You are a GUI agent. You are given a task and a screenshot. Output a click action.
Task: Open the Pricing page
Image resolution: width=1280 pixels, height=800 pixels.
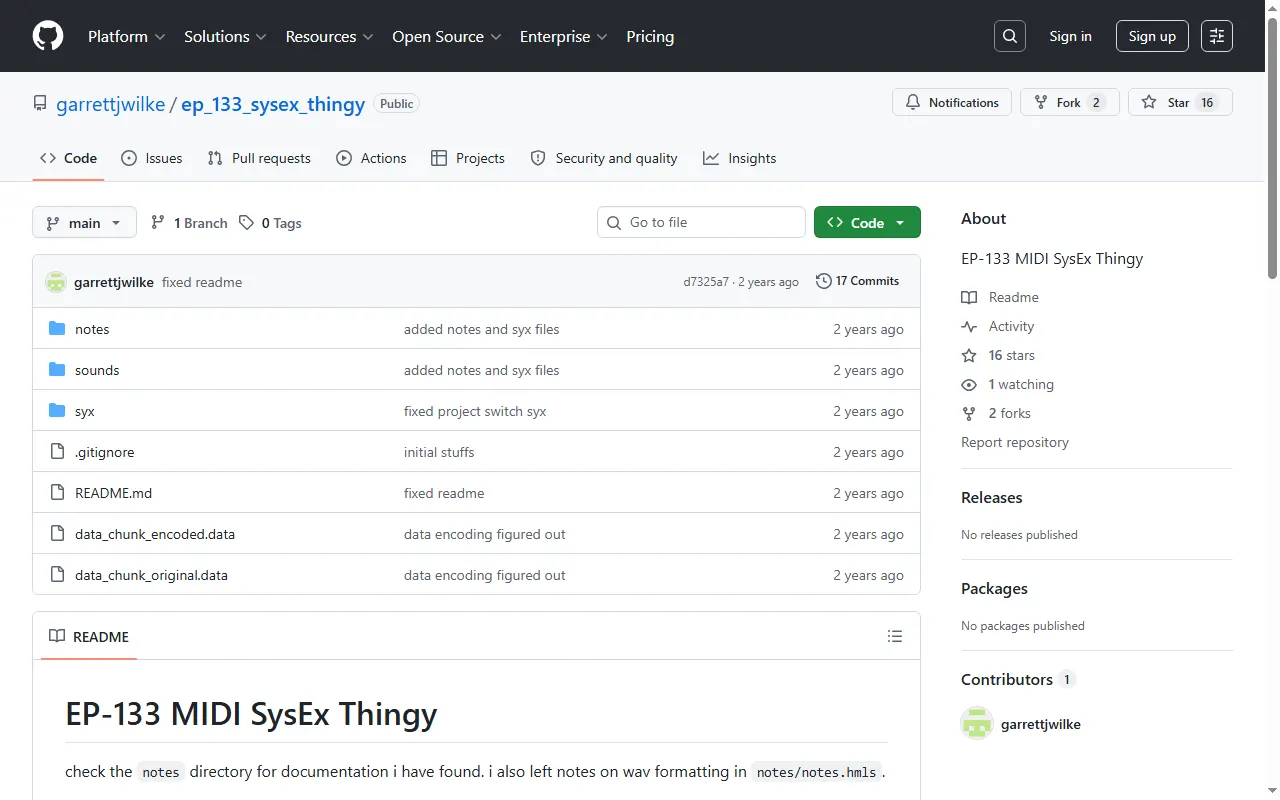650,36
